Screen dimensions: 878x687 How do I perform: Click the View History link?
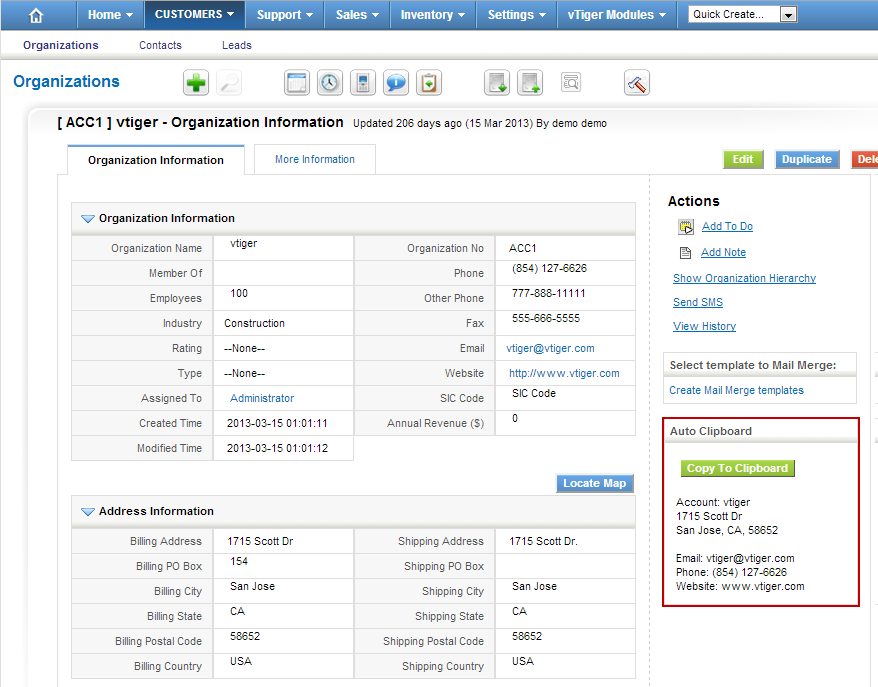click(x=704, y=326)
